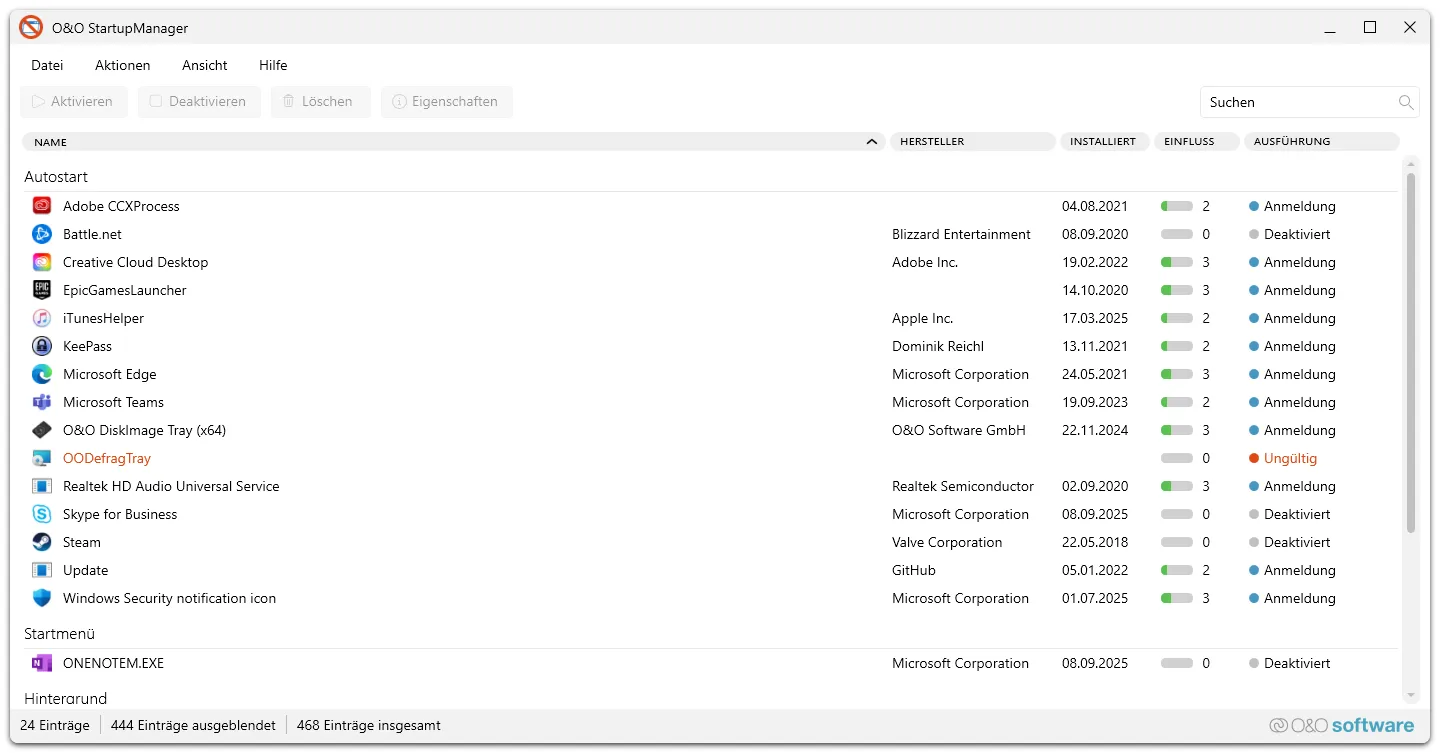Click the Skype for Business icon
The width and height of the screenshot is (1440, 753).
pyautogui.click(x=42, y=514)
